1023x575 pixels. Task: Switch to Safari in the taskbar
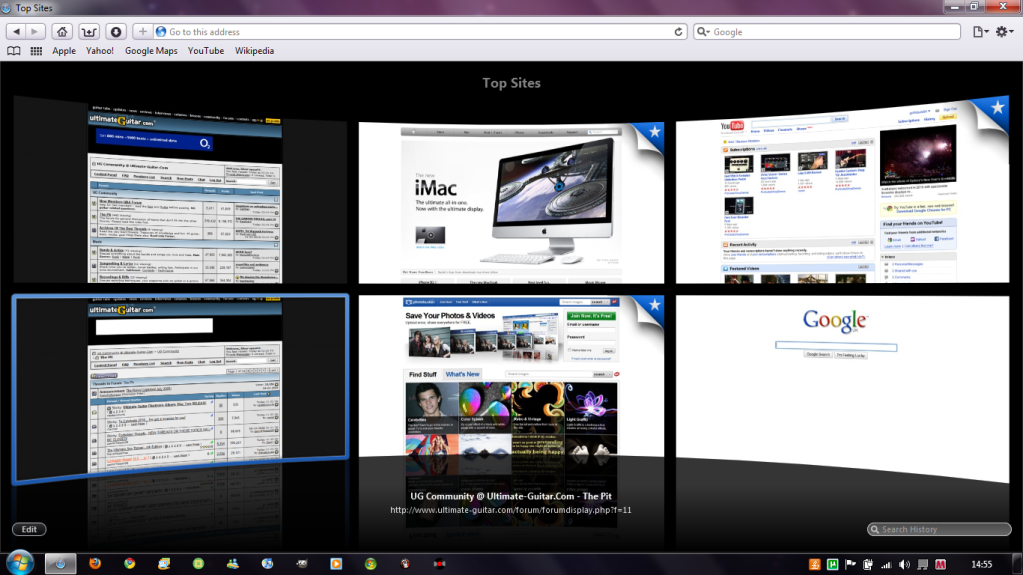pyautogui.click(x=60, y=563)
